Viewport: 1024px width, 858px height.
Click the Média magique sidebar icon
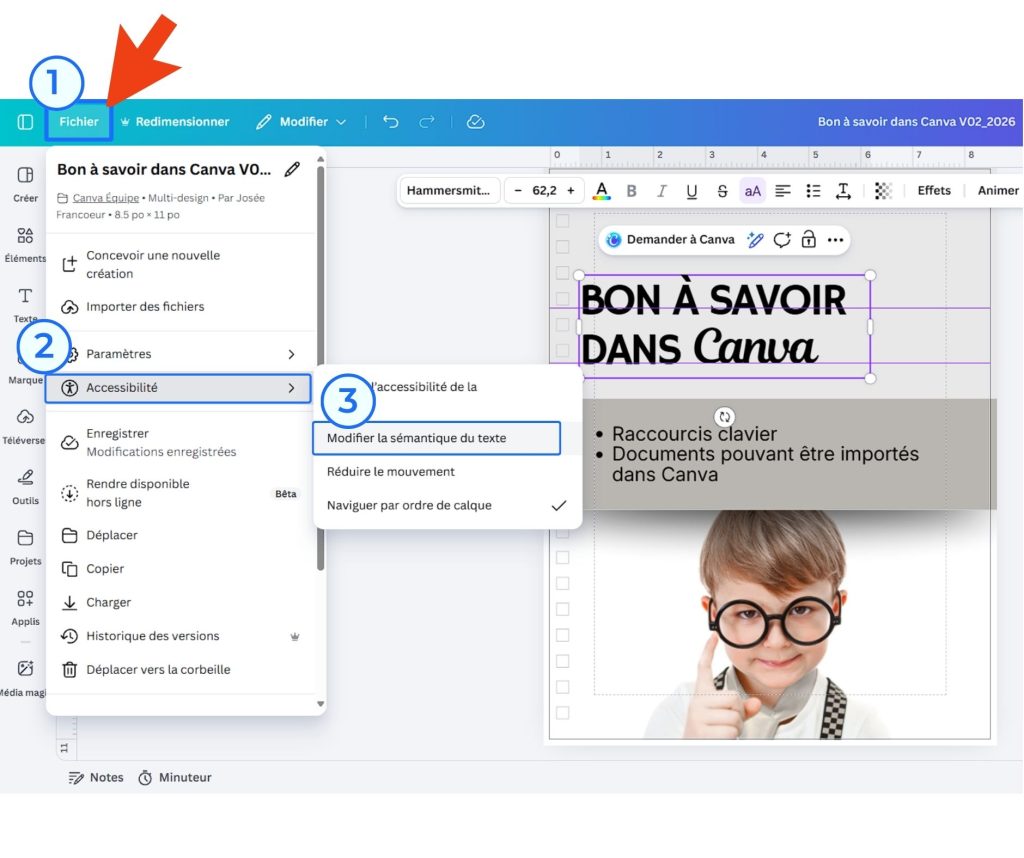(x=24, y=668)
